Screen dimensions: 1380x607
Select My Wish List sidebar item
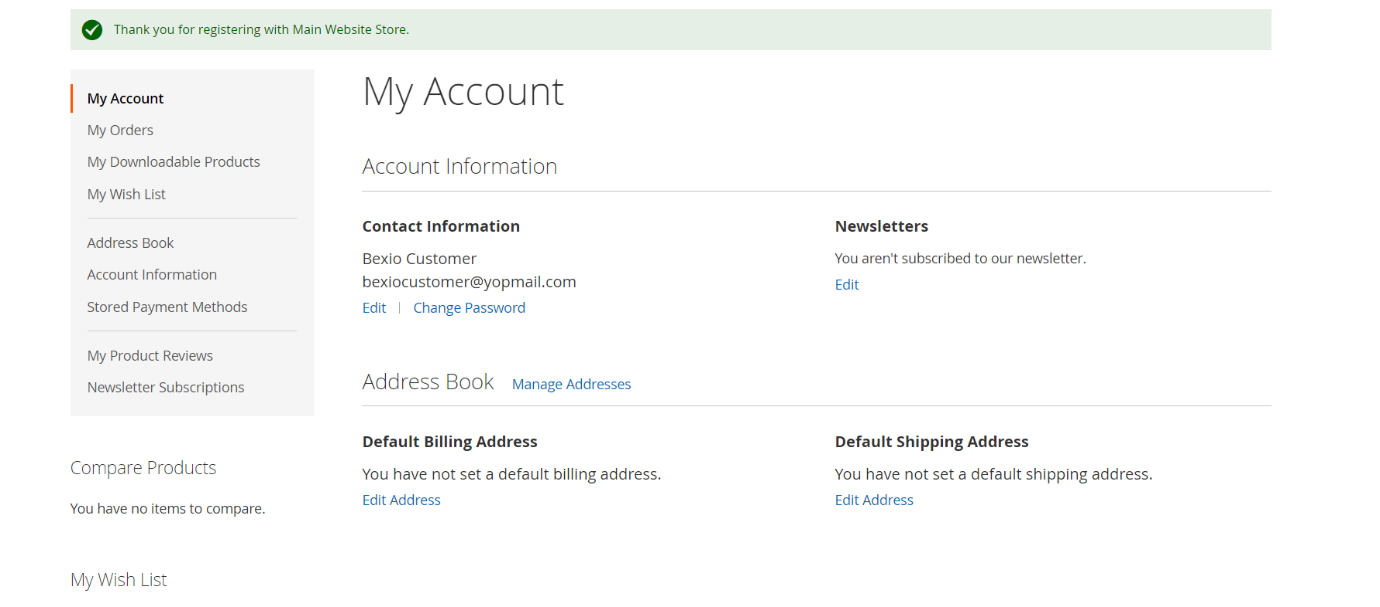pos(126,194)
